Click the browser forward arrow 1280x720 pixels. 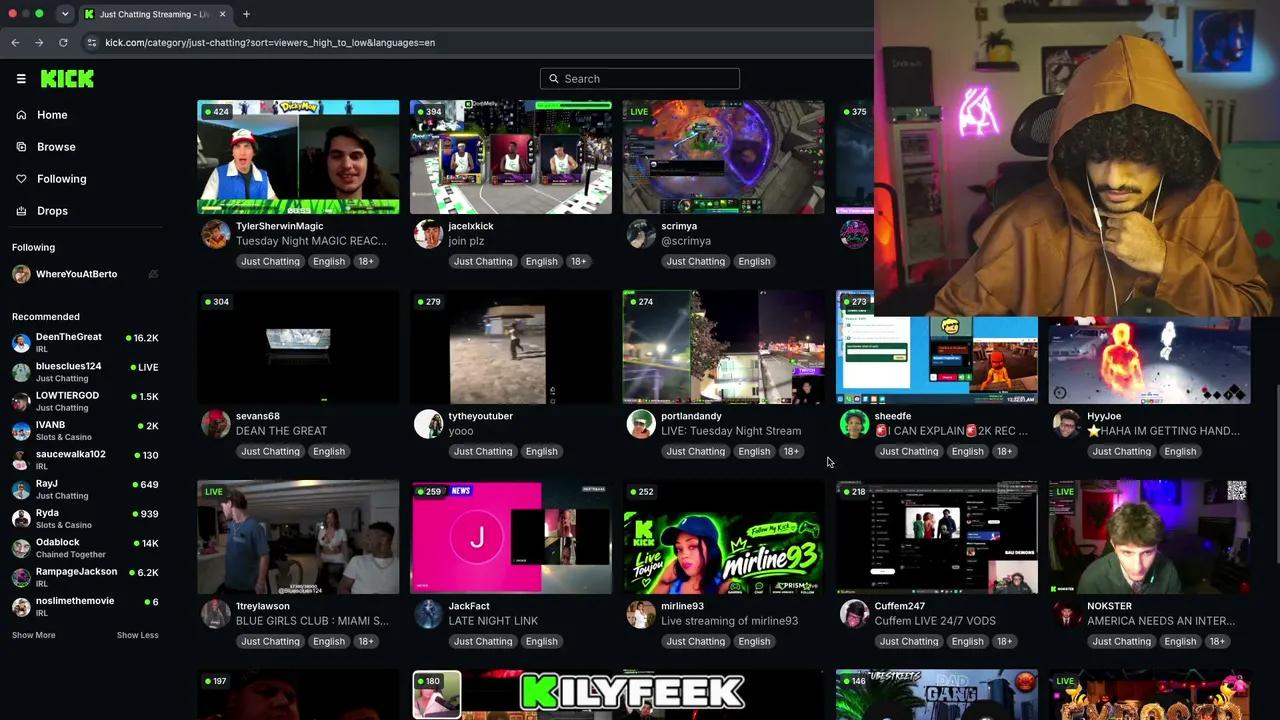tap(39, 43)
